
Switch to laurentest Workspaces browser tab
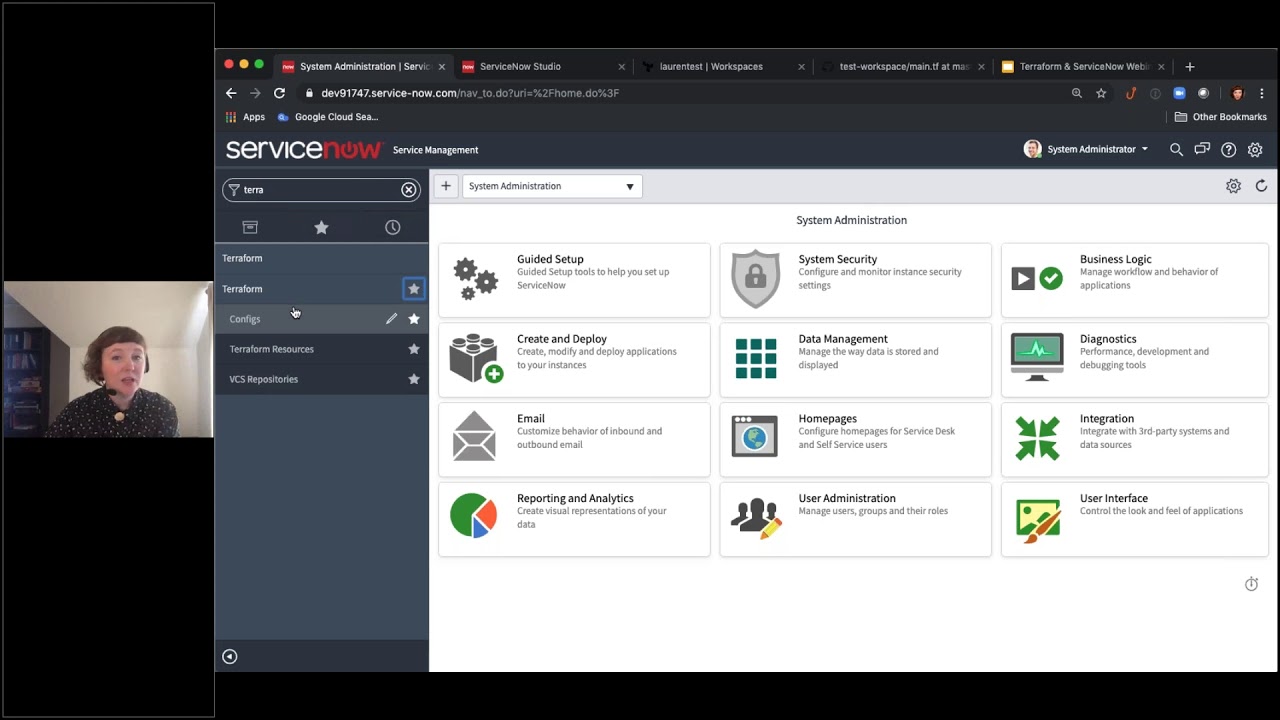[x=721, y=67]
